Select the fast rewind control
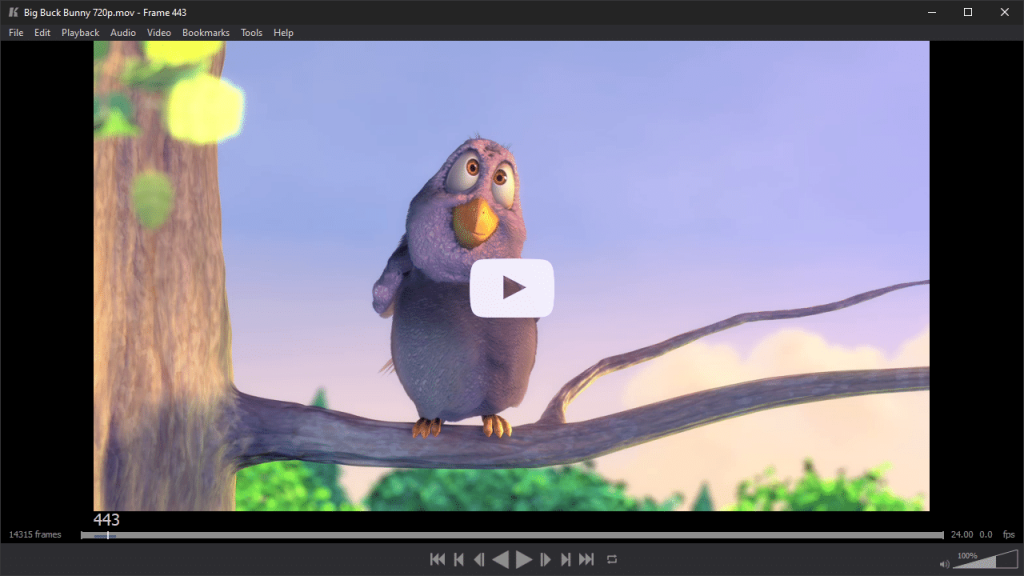The height and width of the screenshot is (576, 1024). point(502,559)
